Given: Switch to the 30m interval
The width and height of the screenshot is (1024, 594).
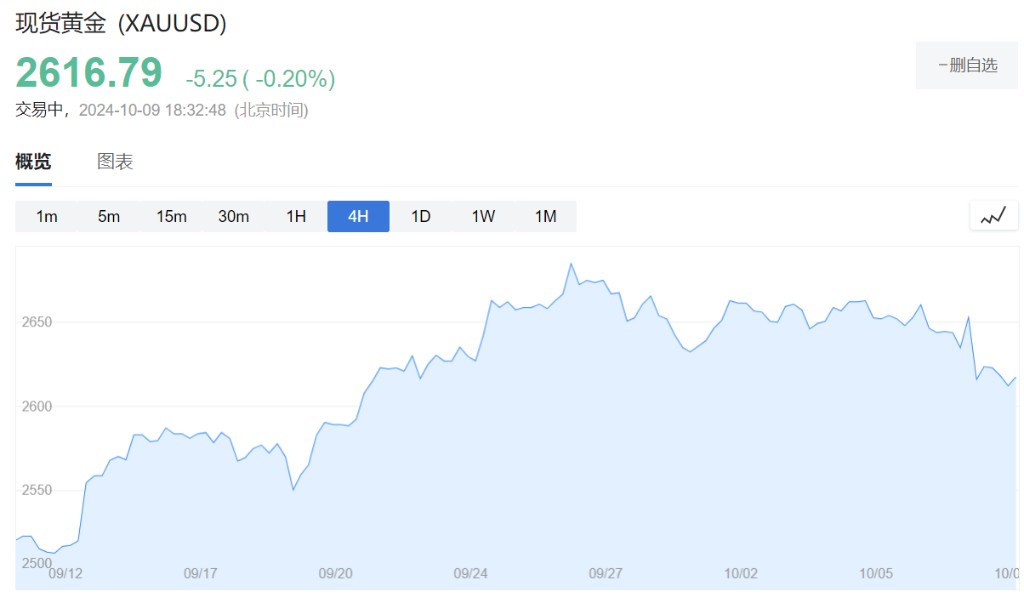Looking at the screenshot, I should 233,216.
